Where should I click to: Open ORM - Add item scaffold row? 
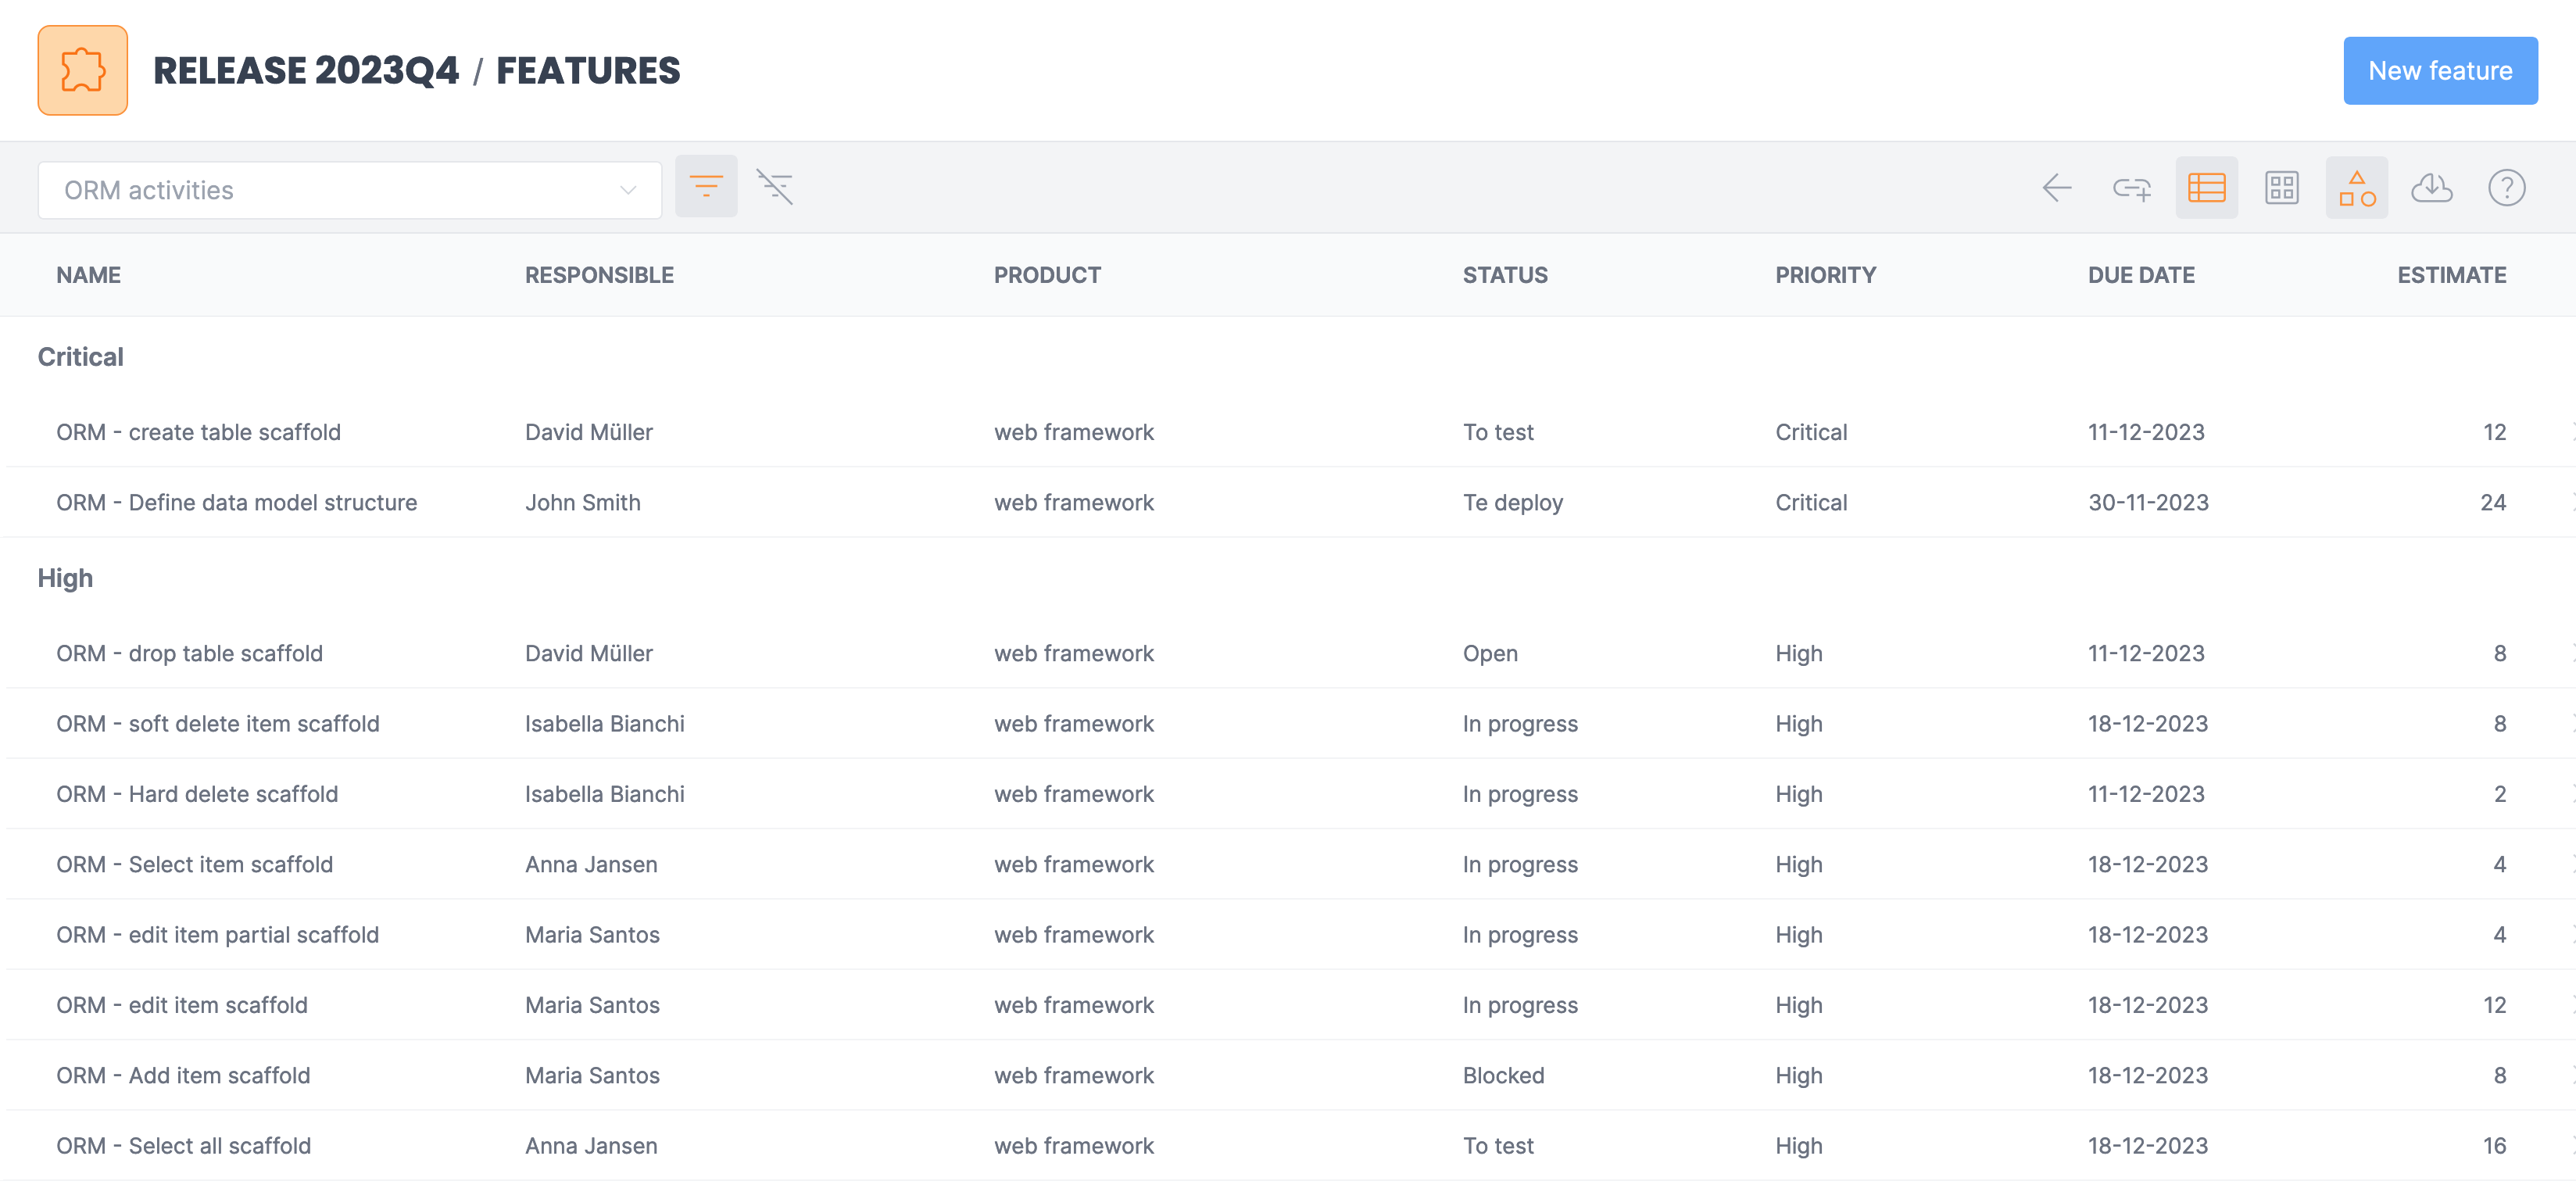(x=183, y=1075)
